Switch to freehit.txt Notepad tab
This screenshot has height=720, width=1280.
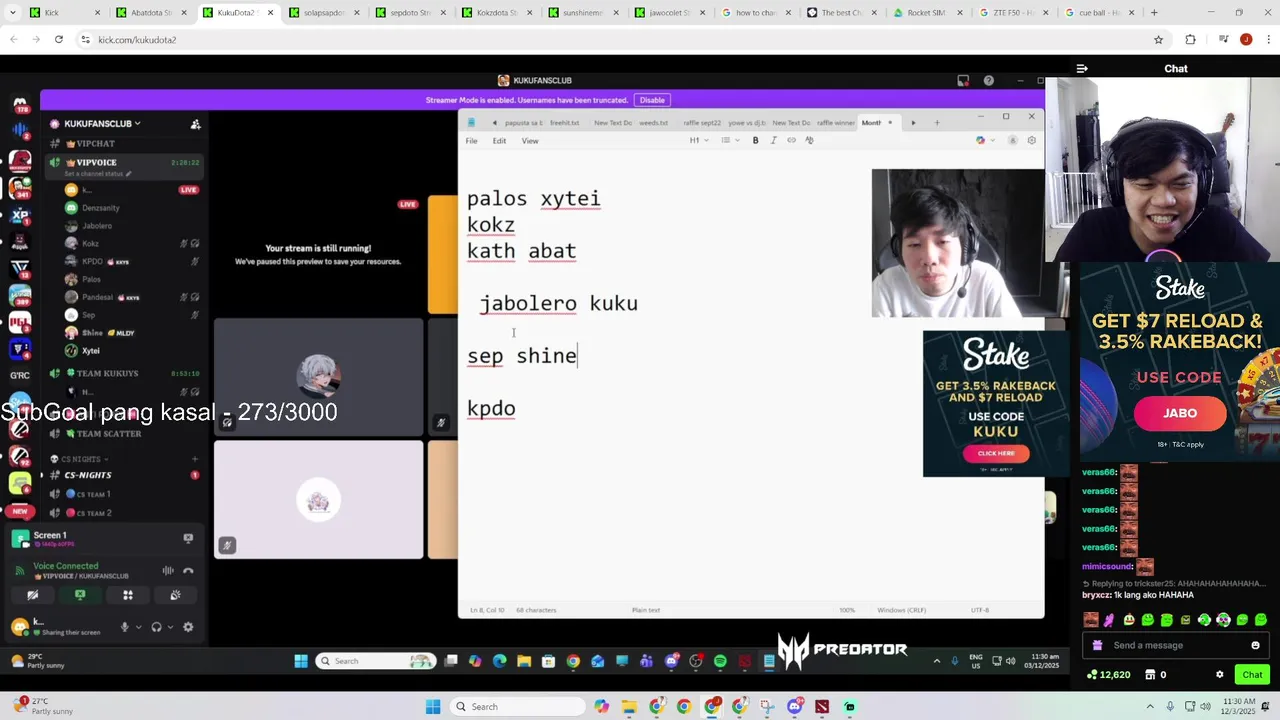click(x=565, y=123)
